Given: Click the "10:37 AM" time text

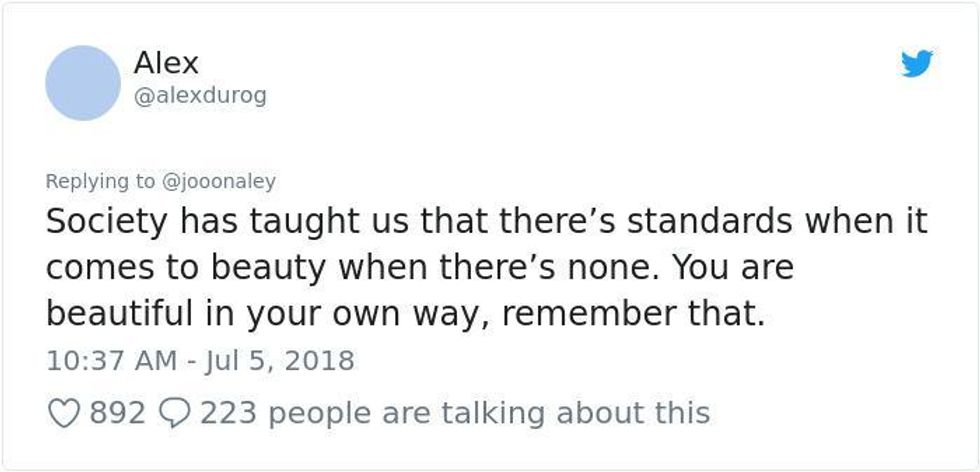Looking at the screenshot, I should [x=111, y=361].
